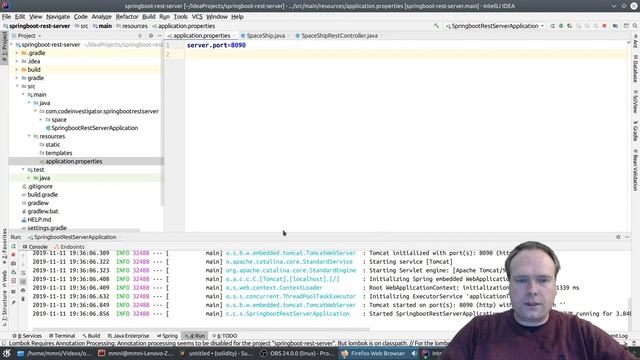Hide the Project tool window
This screenshot has height=360, width=640.
[160, 36]
